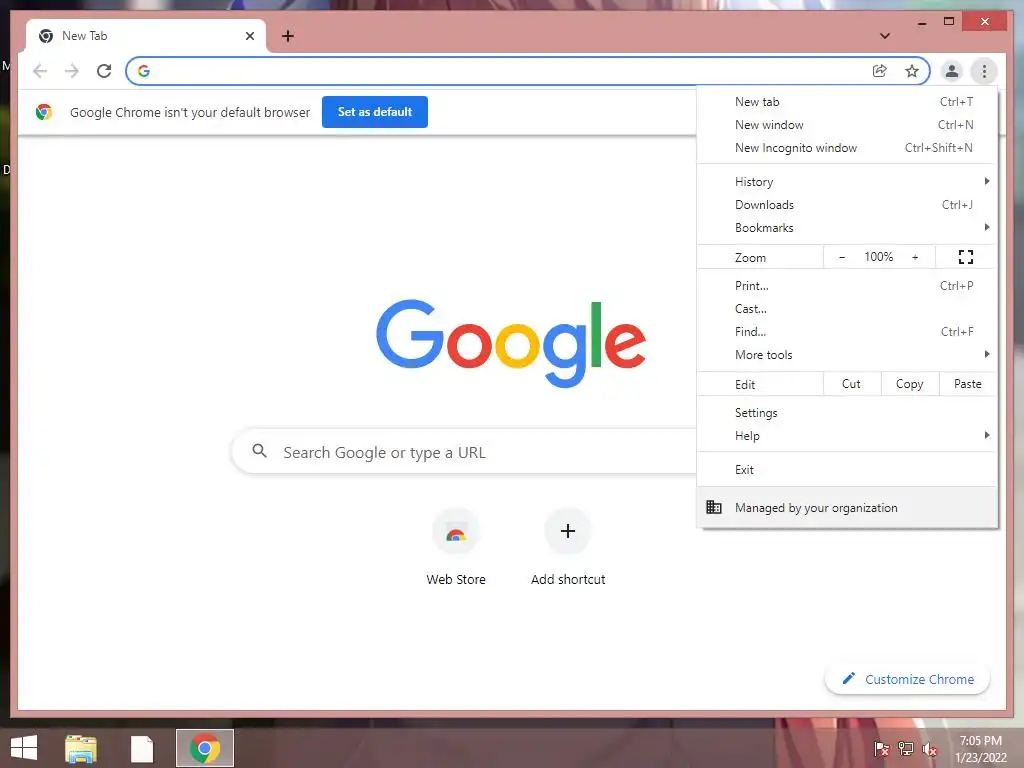Click the Web Store shortcut icon
The height and width of the screenshot is (768, 1024).
456,532
